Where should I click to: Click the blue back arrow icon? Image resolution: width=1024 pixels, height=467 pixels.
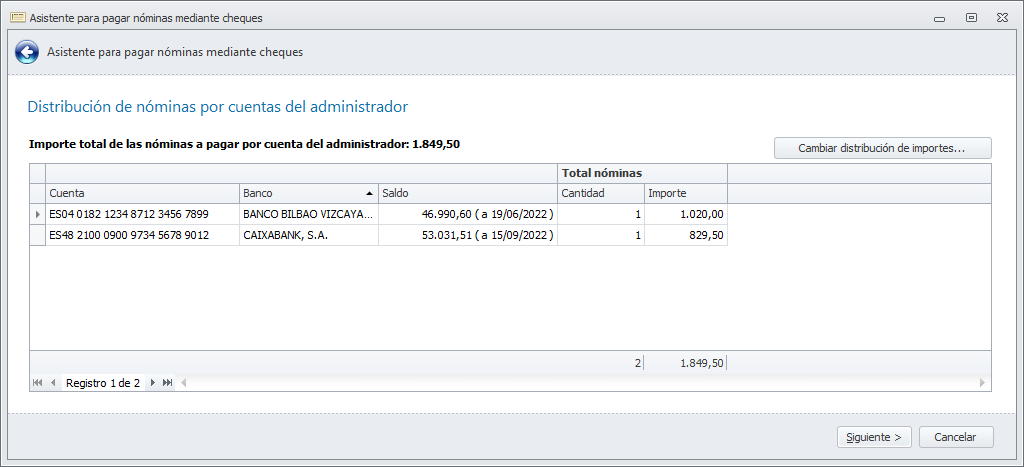(x=27, y=52)
